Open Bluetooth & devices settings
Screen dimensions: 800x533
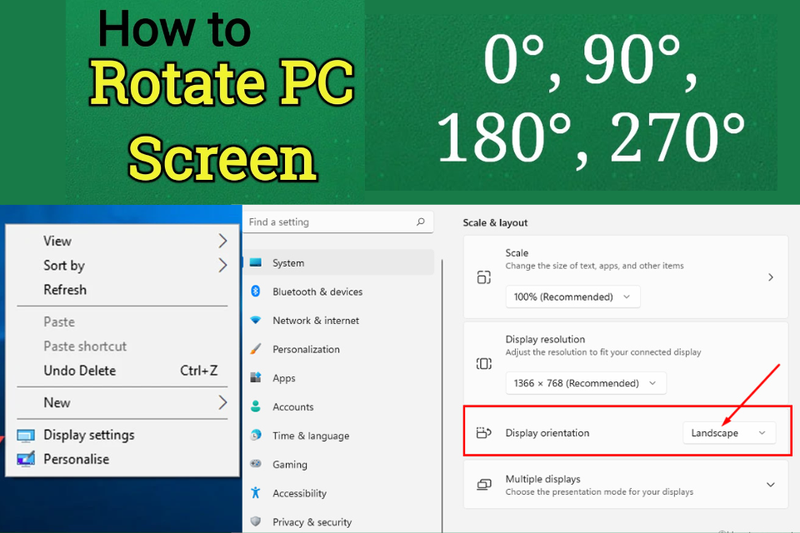[x=339, y=291]
